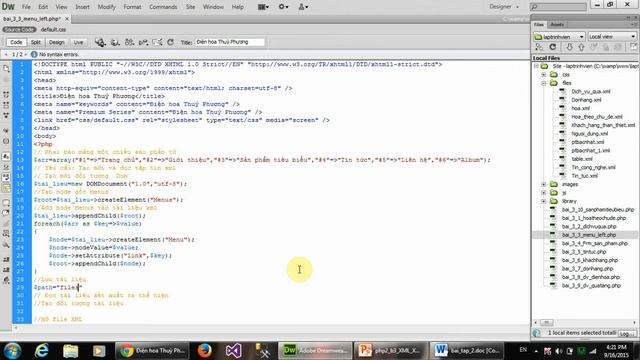Edit the document Title field
The width and height of the screenshot is (640, 360).
(x=229, y=42)
